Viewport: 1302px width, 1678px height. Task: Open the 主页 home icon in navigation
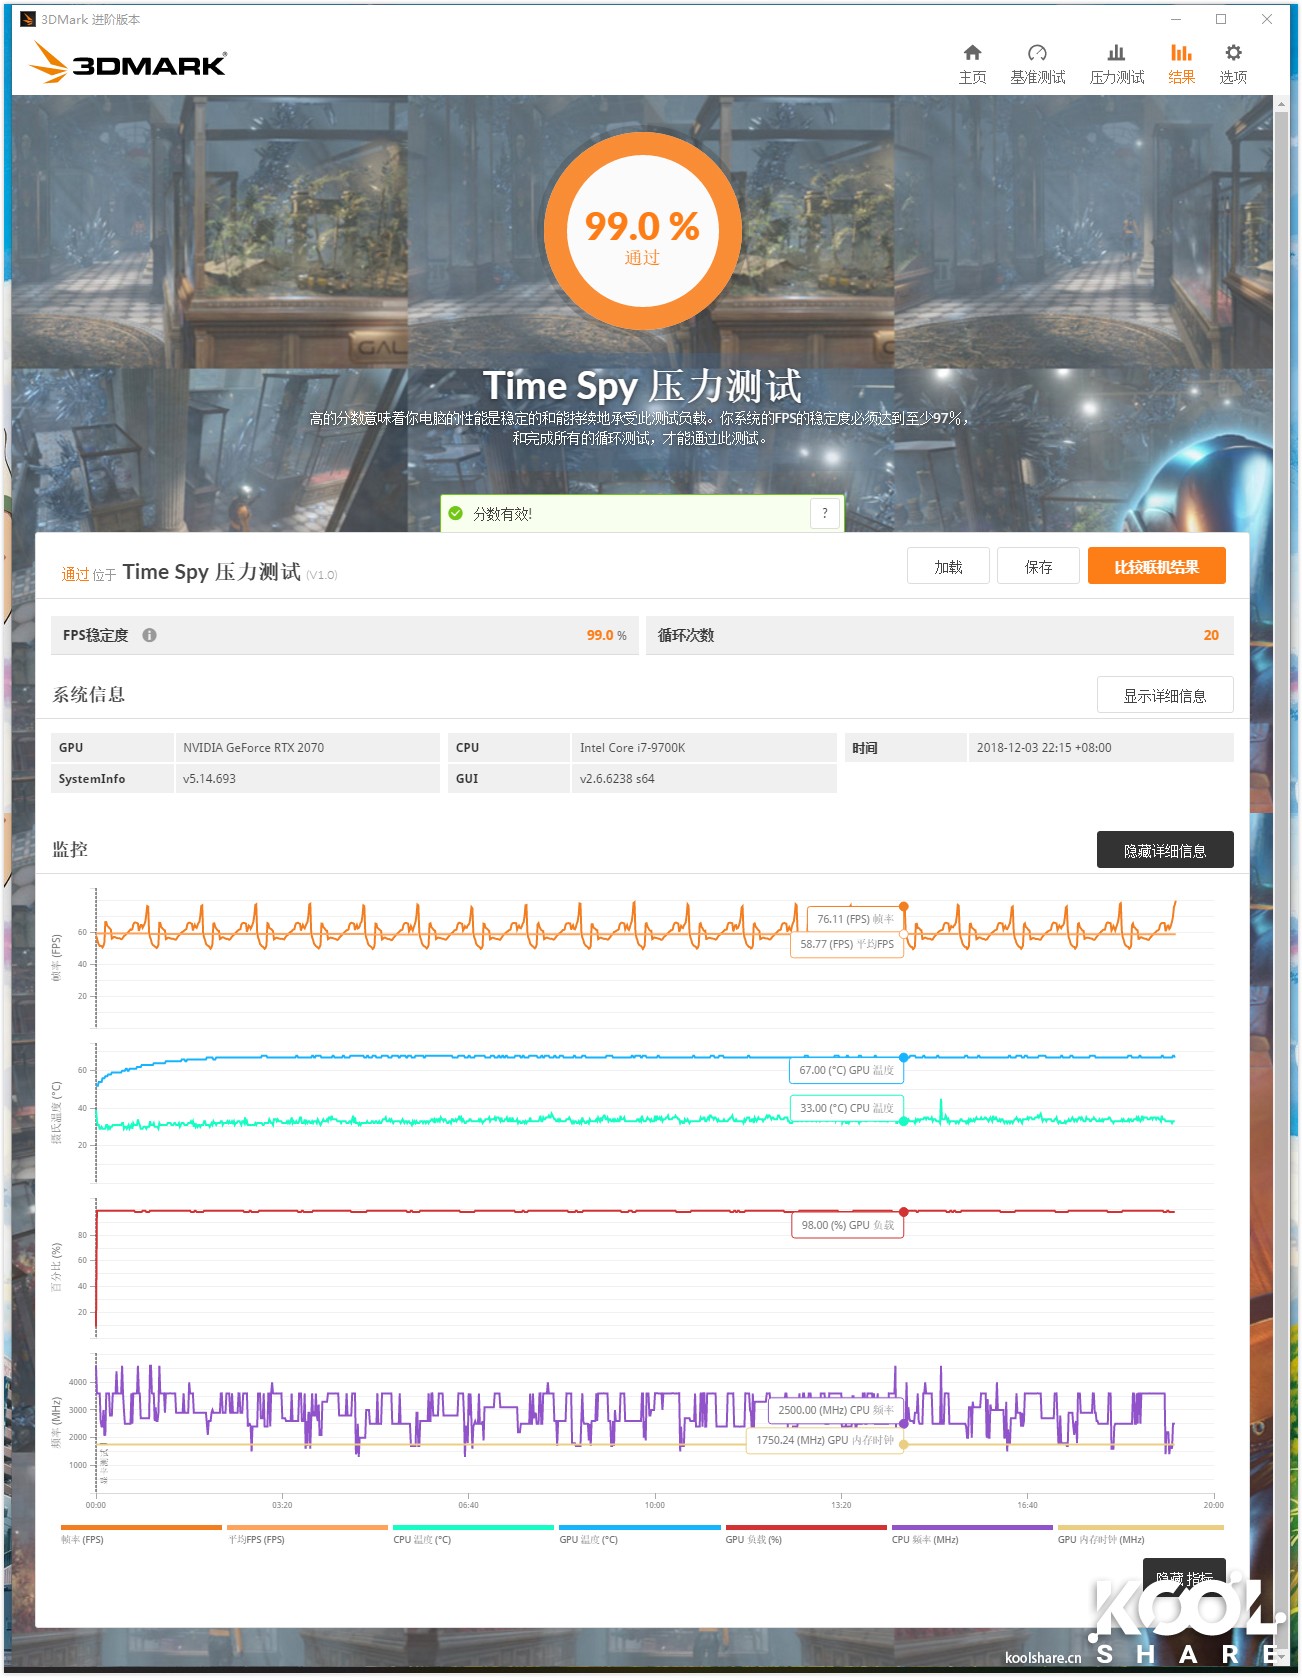972,53
